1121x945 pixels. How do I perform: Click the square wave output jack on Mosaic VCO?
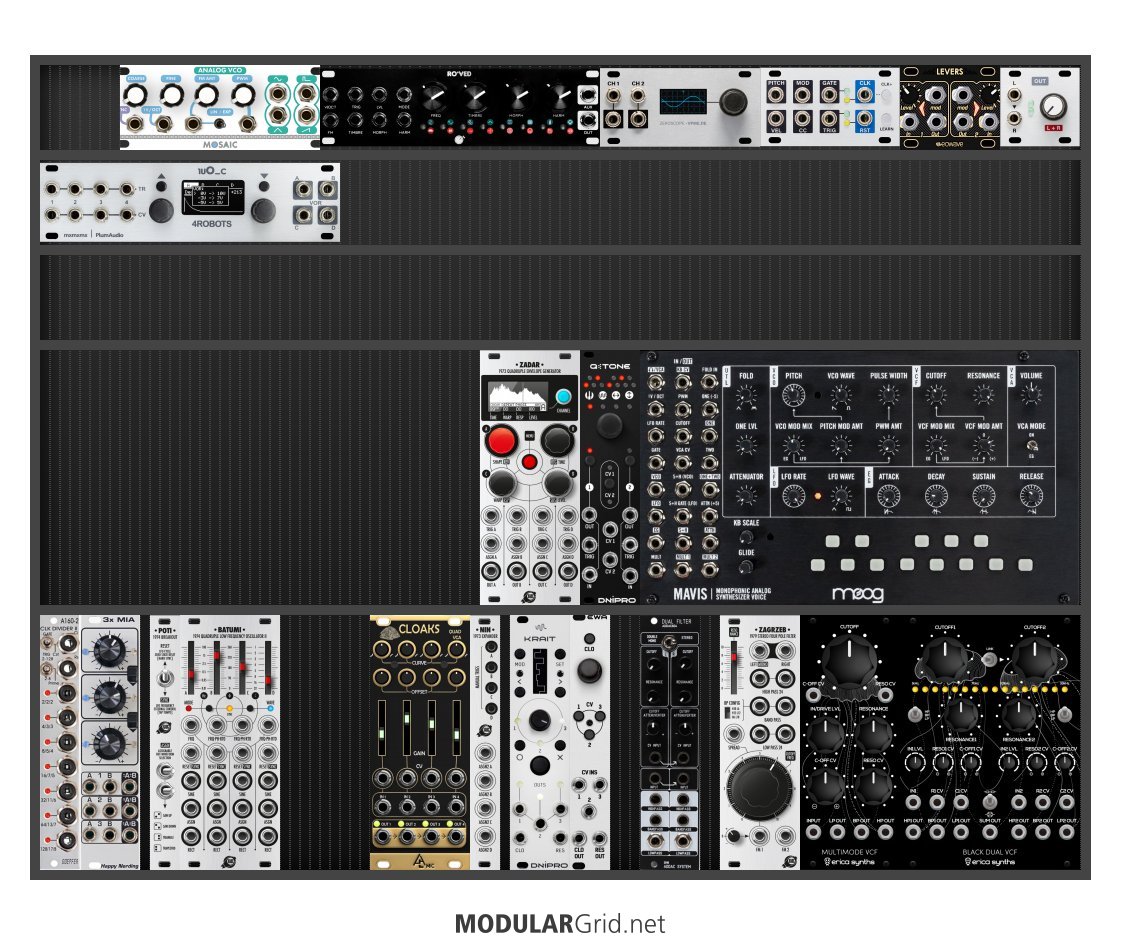click(307, 93)
